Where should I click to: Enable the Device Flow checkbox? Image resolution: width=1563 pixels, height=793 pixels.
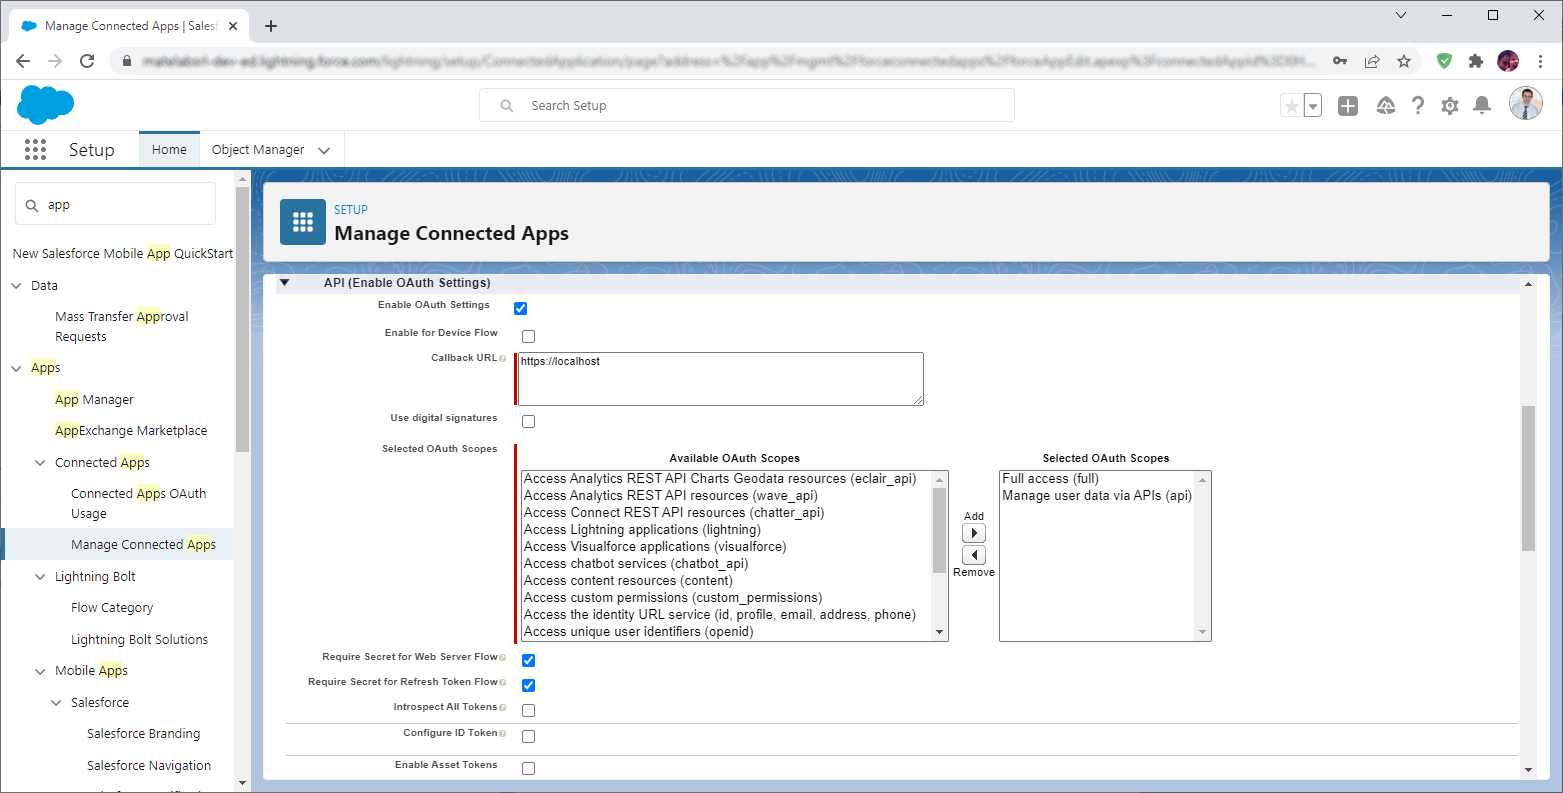pos(528,336)
